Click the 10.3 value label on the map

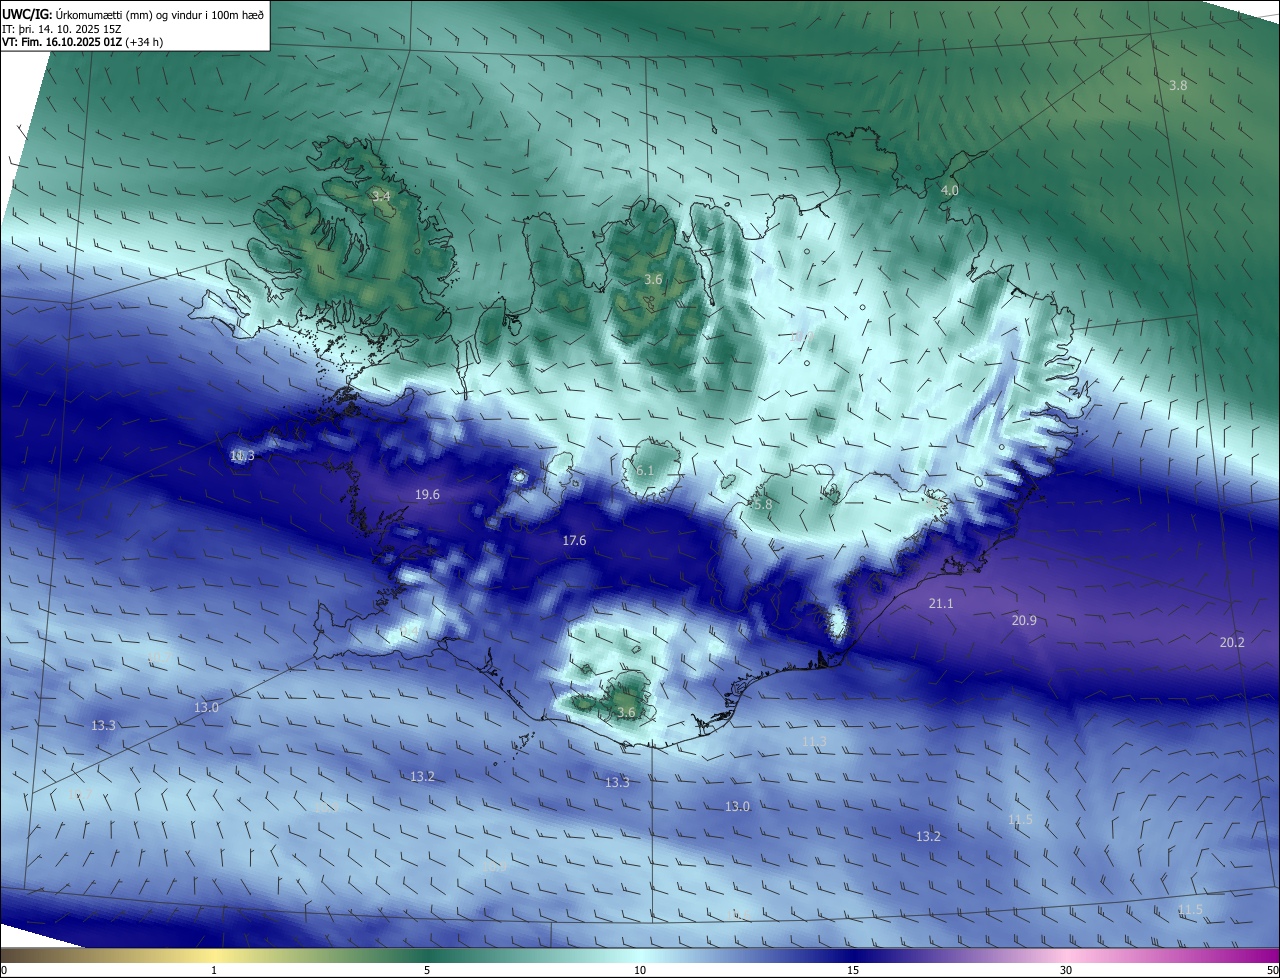(x=242, y=456)
